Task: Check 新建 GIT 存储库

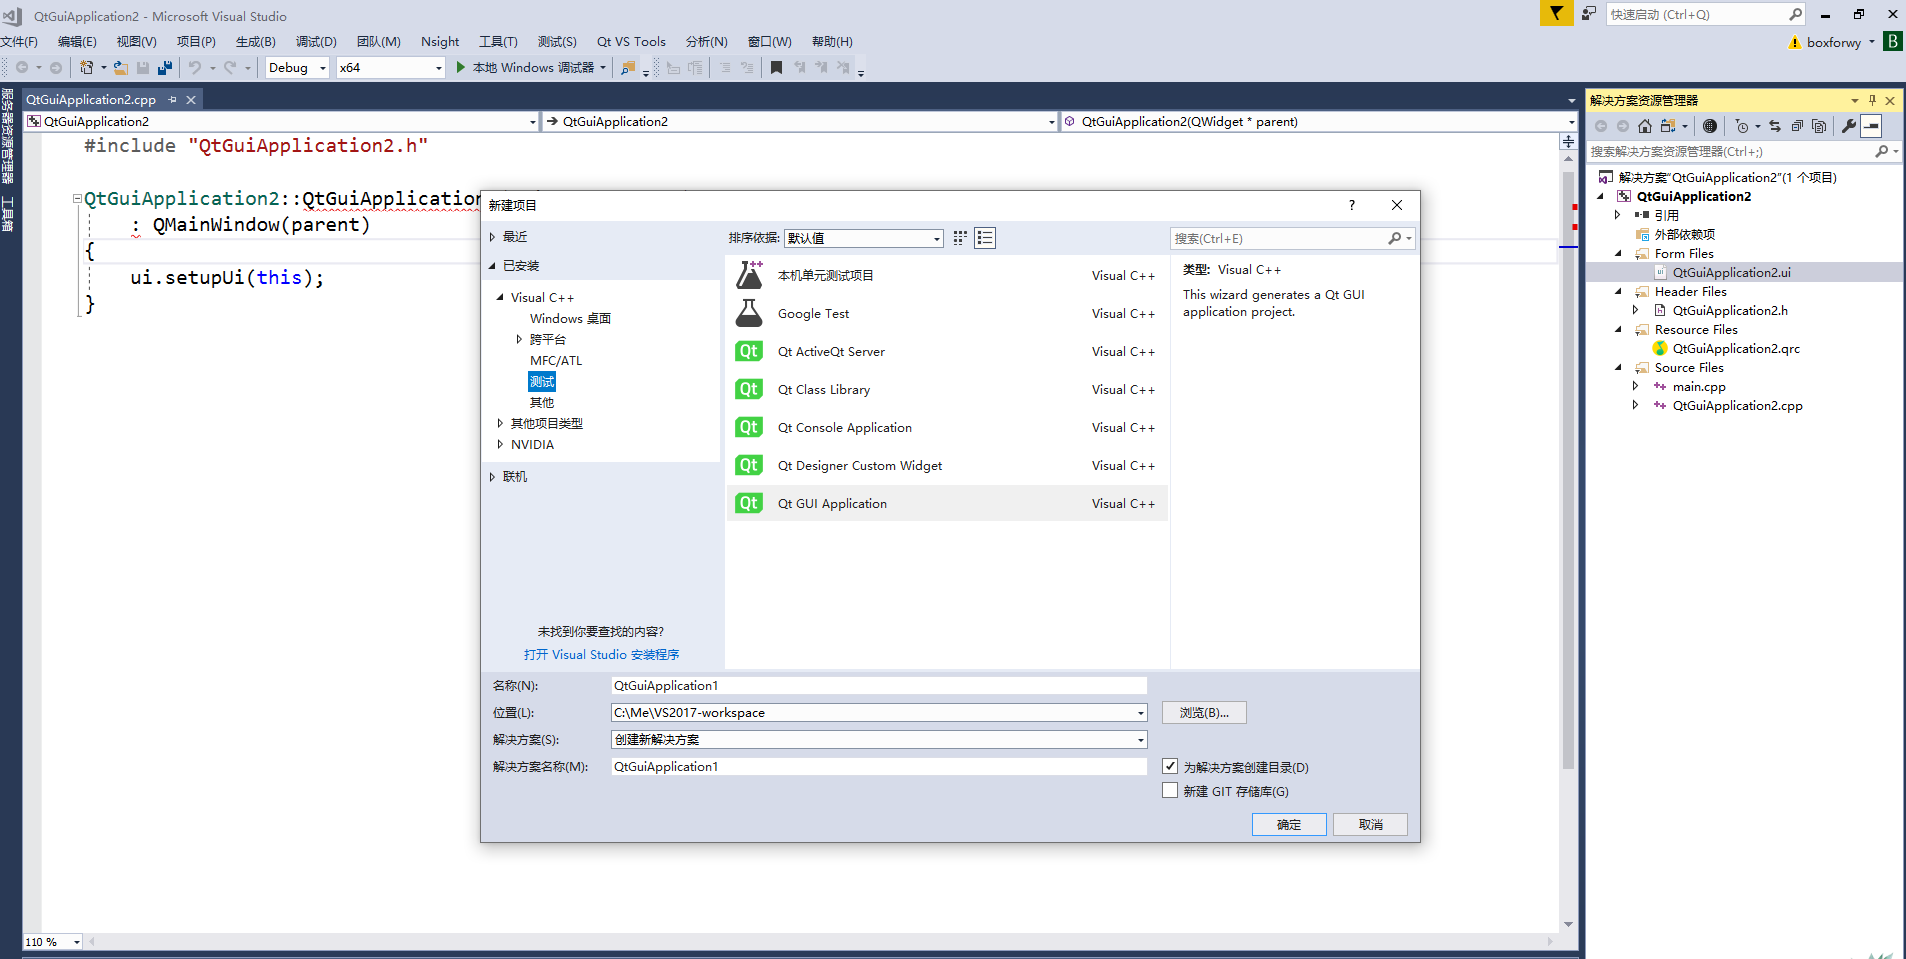Action: click(x=1169, y=790)
